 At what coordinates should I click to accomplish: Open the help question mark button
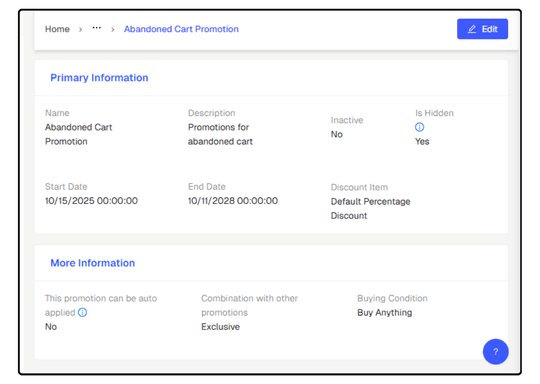point(496,352)
